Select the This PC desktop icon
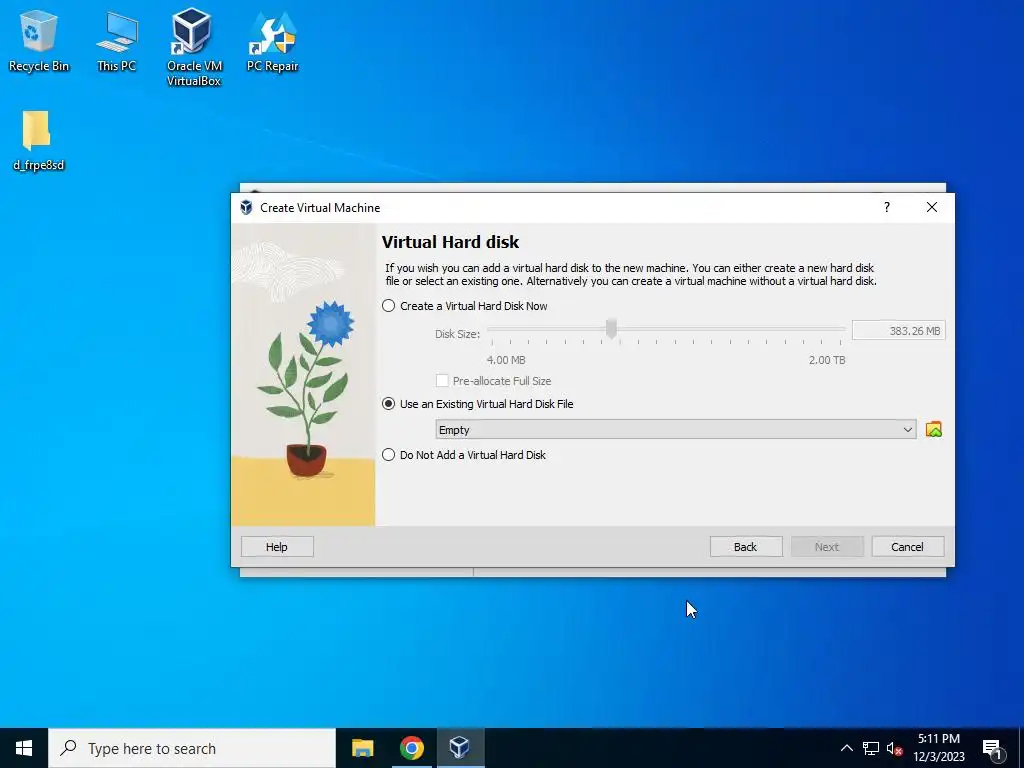Screen dimensions: 1024x768 (x=116, y=40)
